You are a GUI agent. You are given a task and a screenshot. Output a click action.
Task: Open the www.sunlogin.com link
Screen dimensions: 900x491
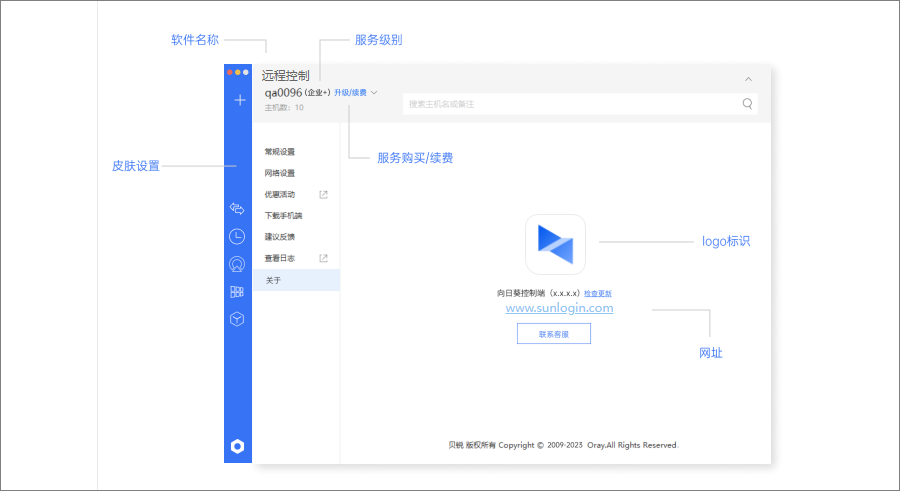(560, 308)
